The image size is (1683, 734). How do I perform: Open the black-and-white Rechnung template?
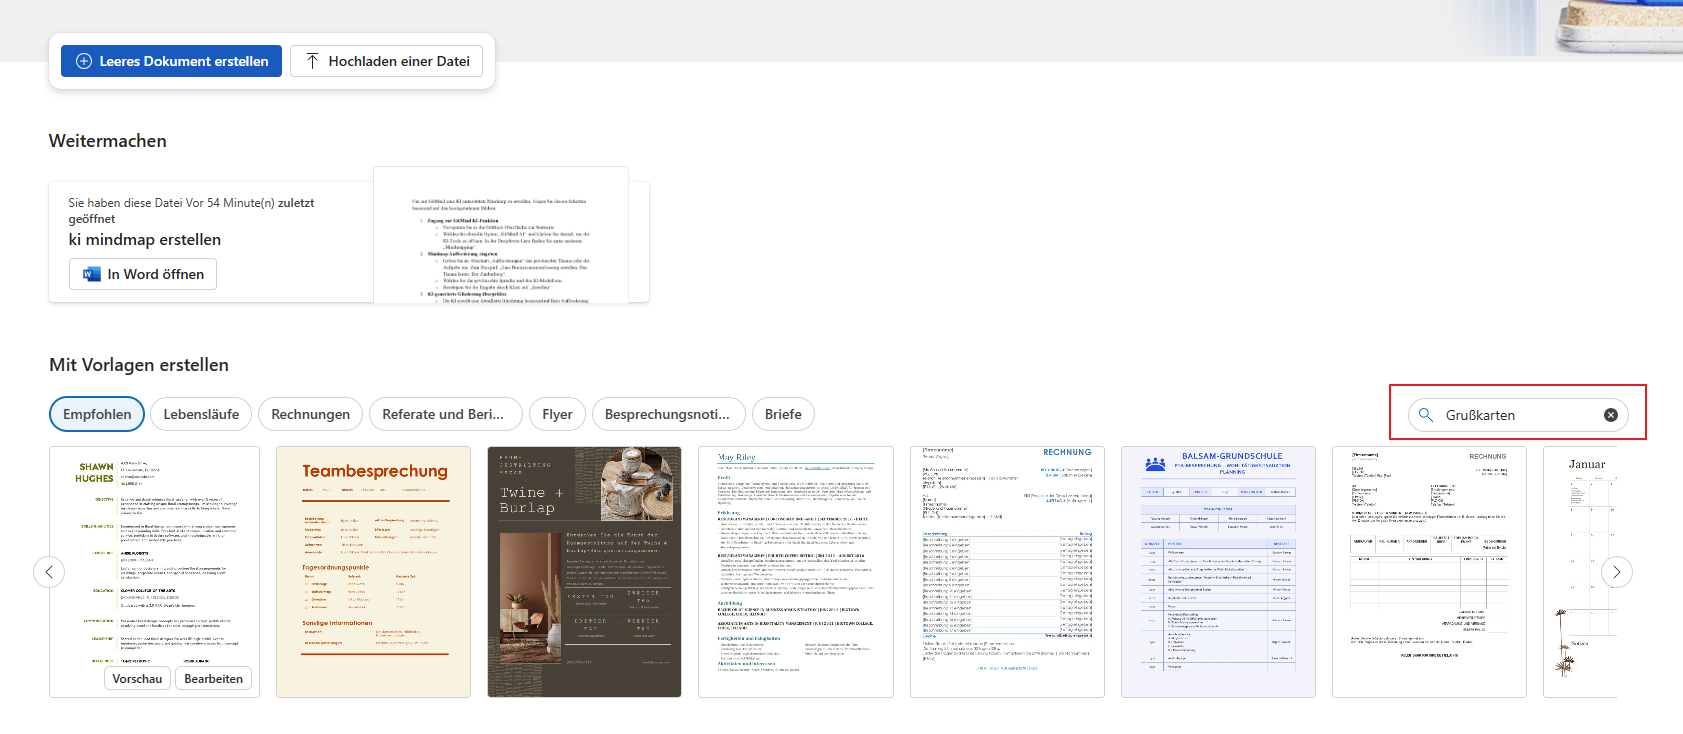[1430, 572]
